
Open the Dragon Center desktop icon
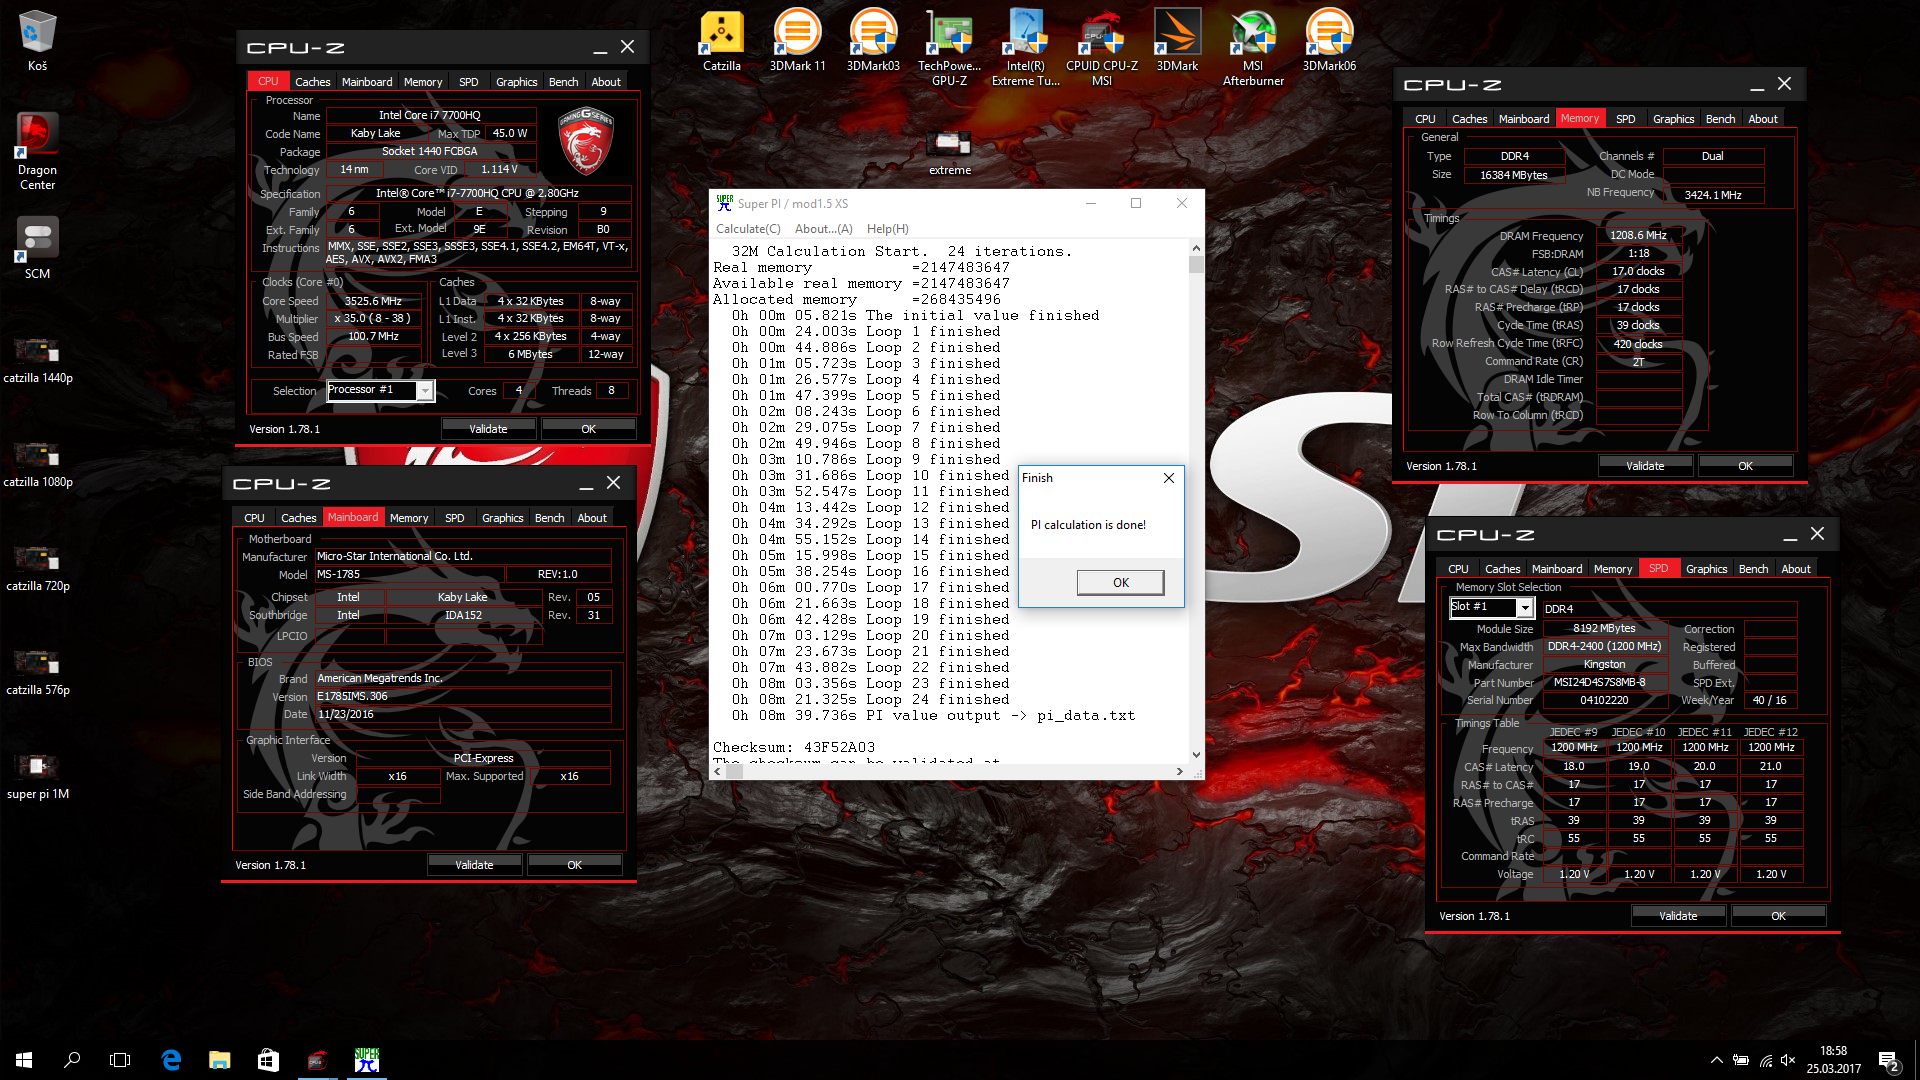click(x=37, y=151)
